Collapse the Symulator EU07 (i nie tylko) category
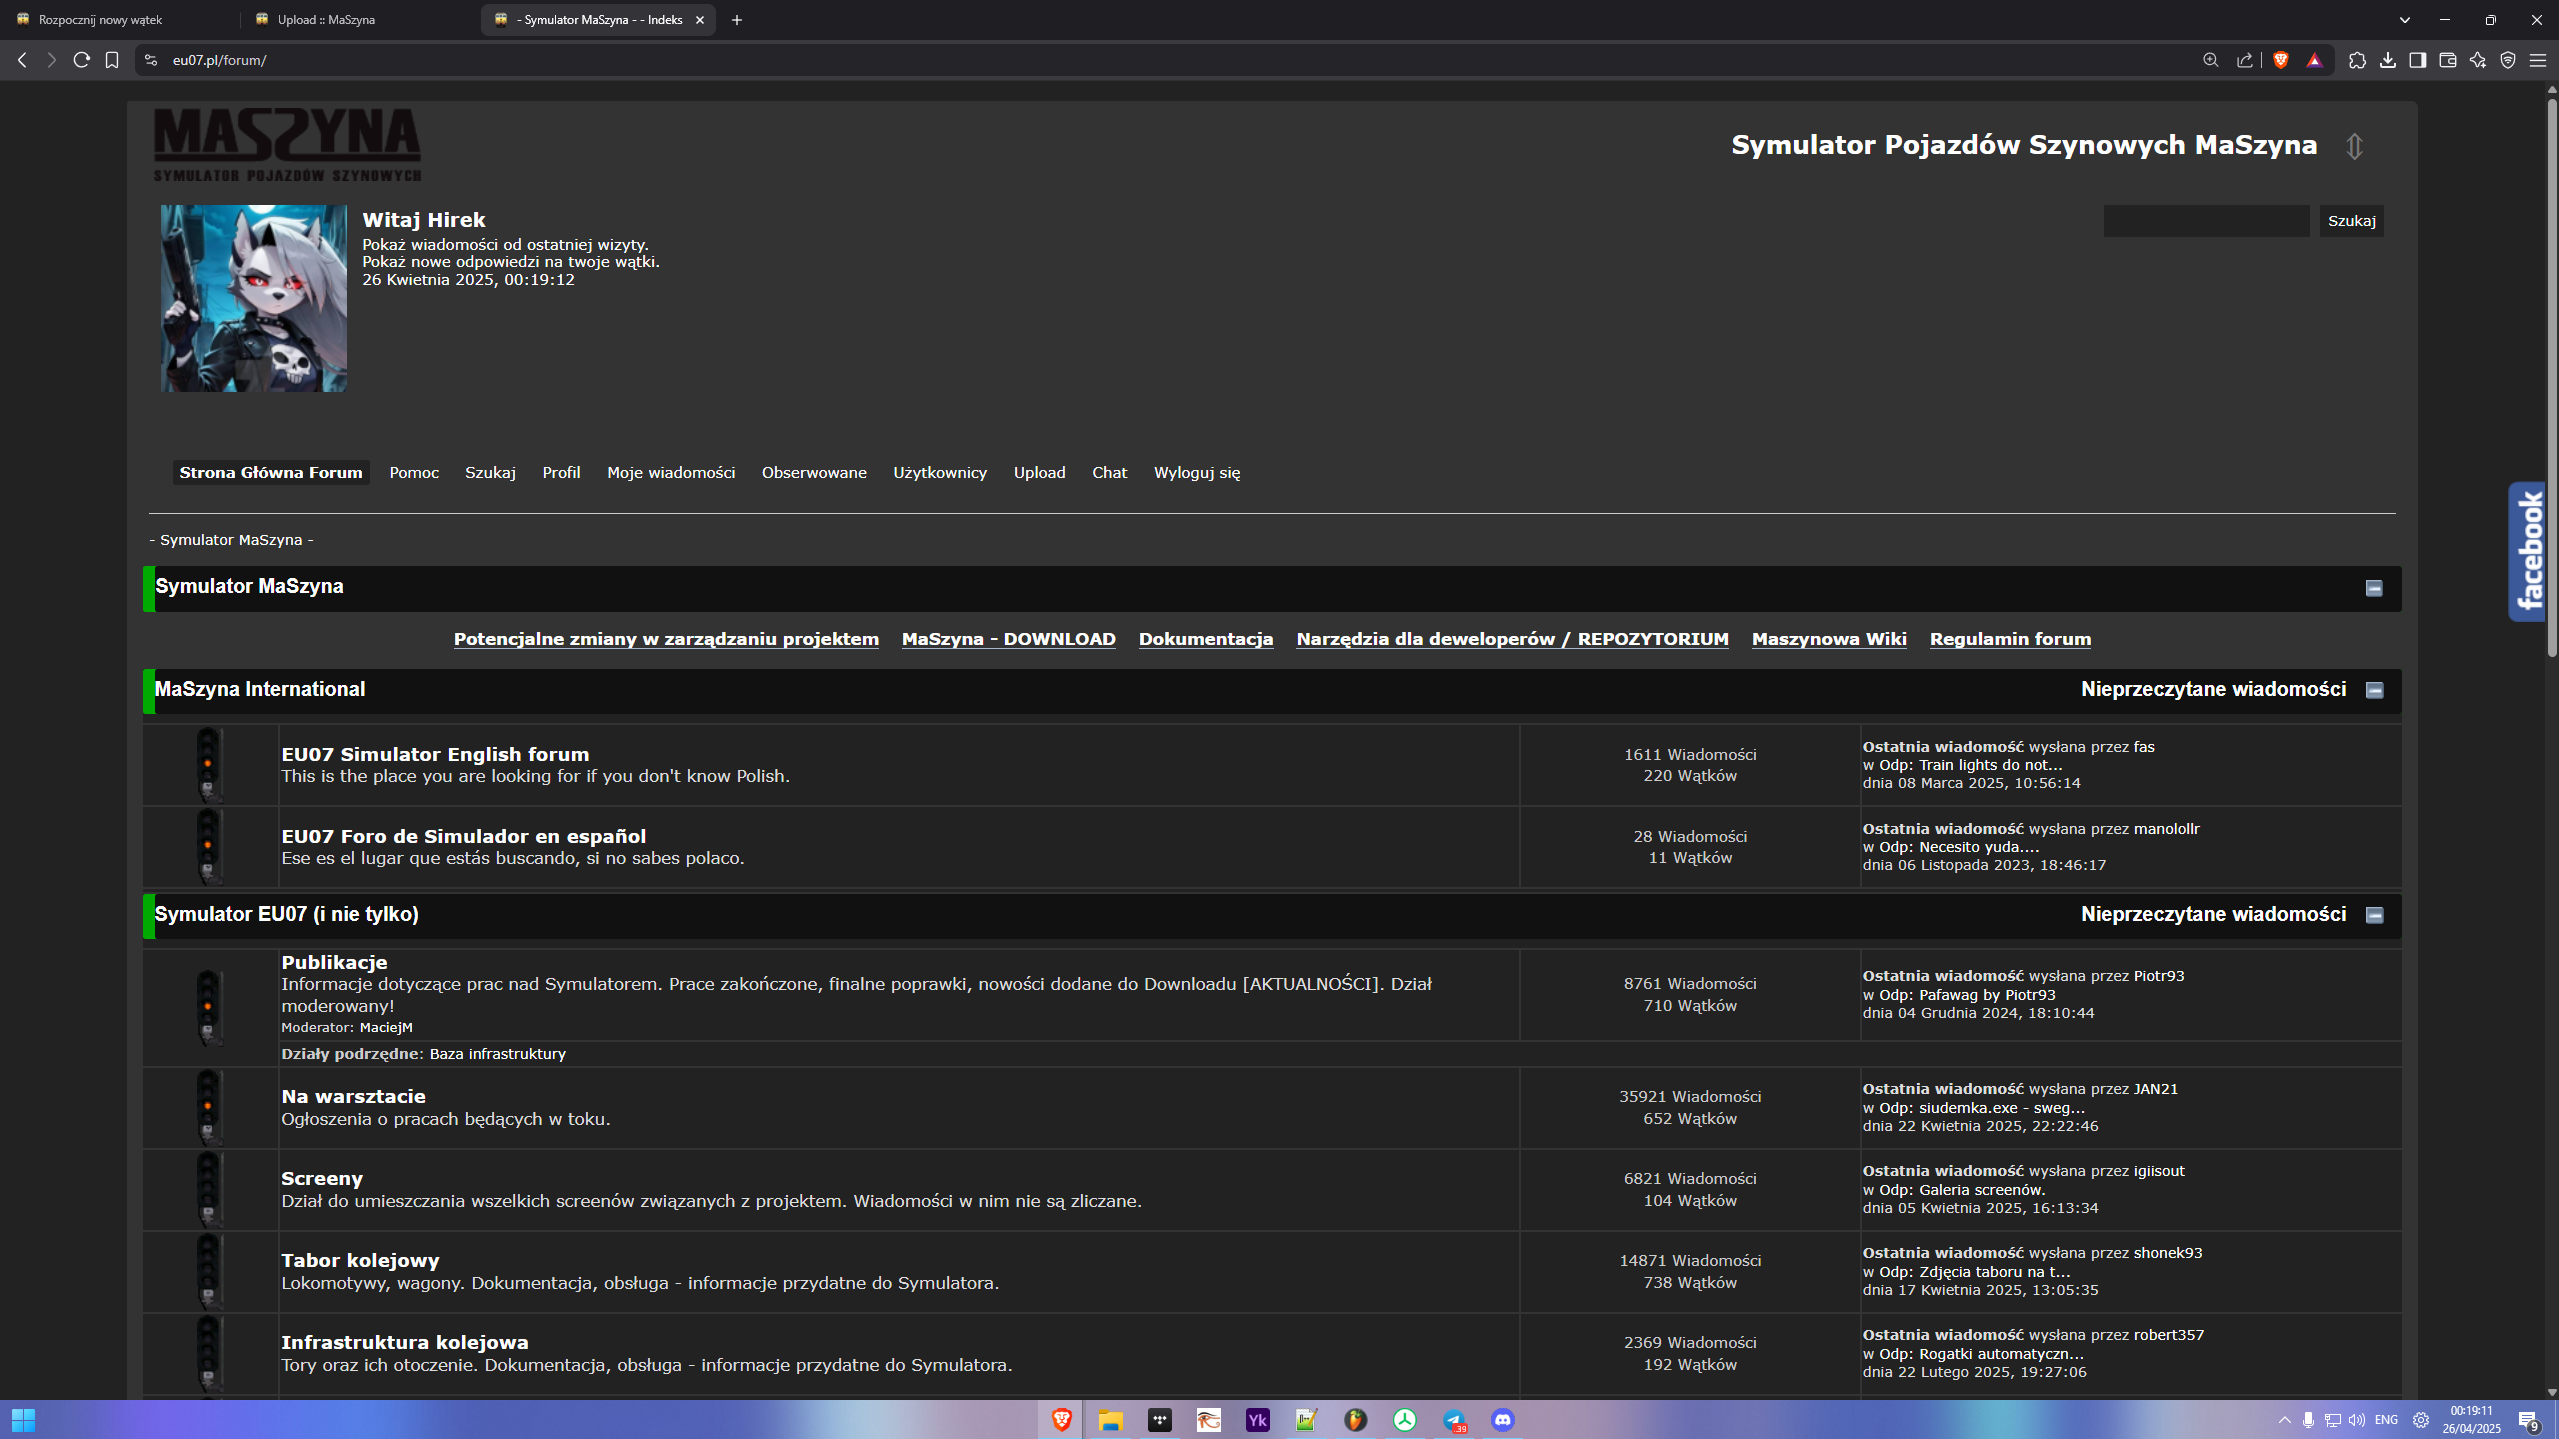 pos(2374,915)
